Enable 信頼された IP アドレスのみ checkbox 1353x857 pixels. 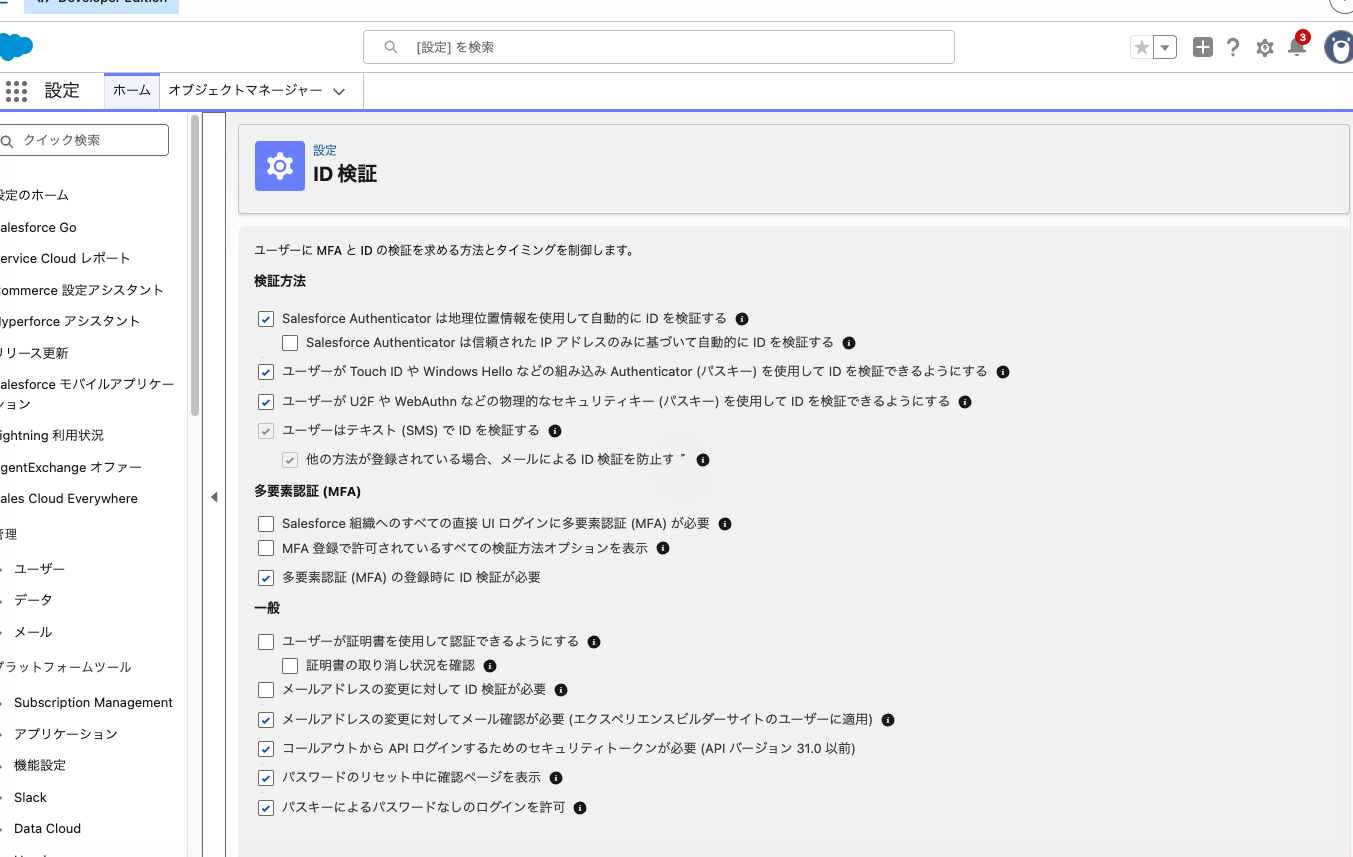(290, 343)
